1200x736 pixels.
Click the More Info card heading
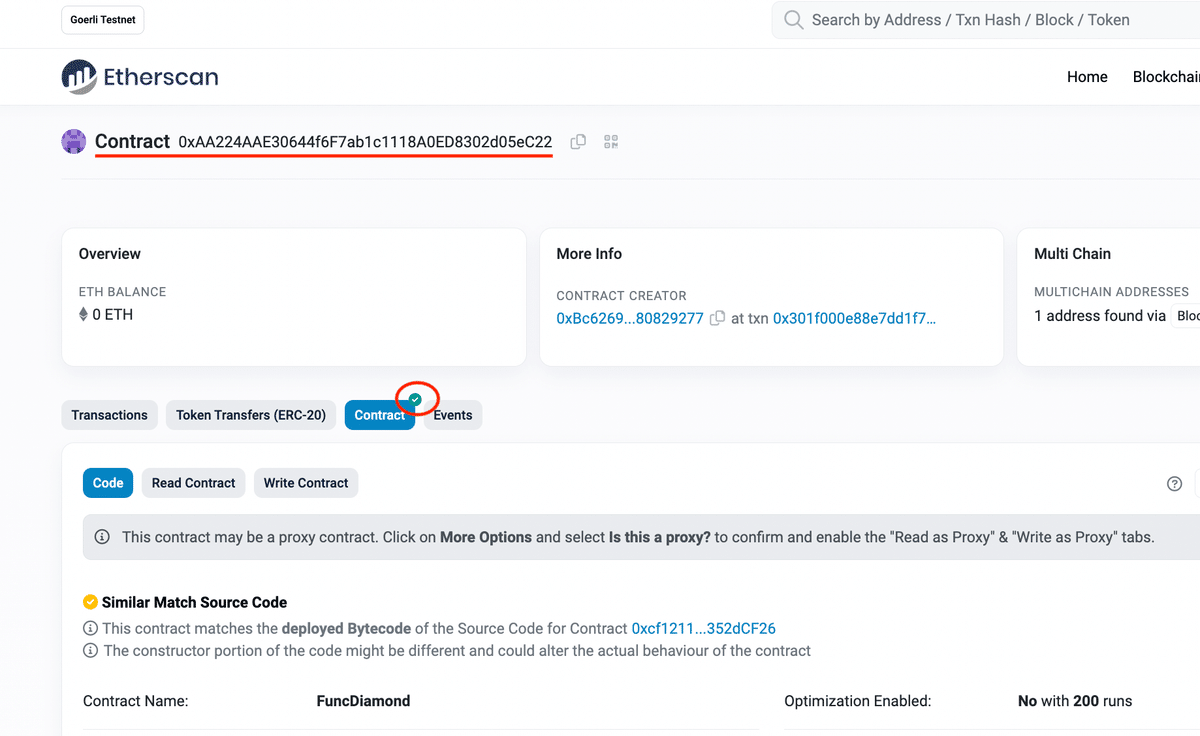click(589, 254)
